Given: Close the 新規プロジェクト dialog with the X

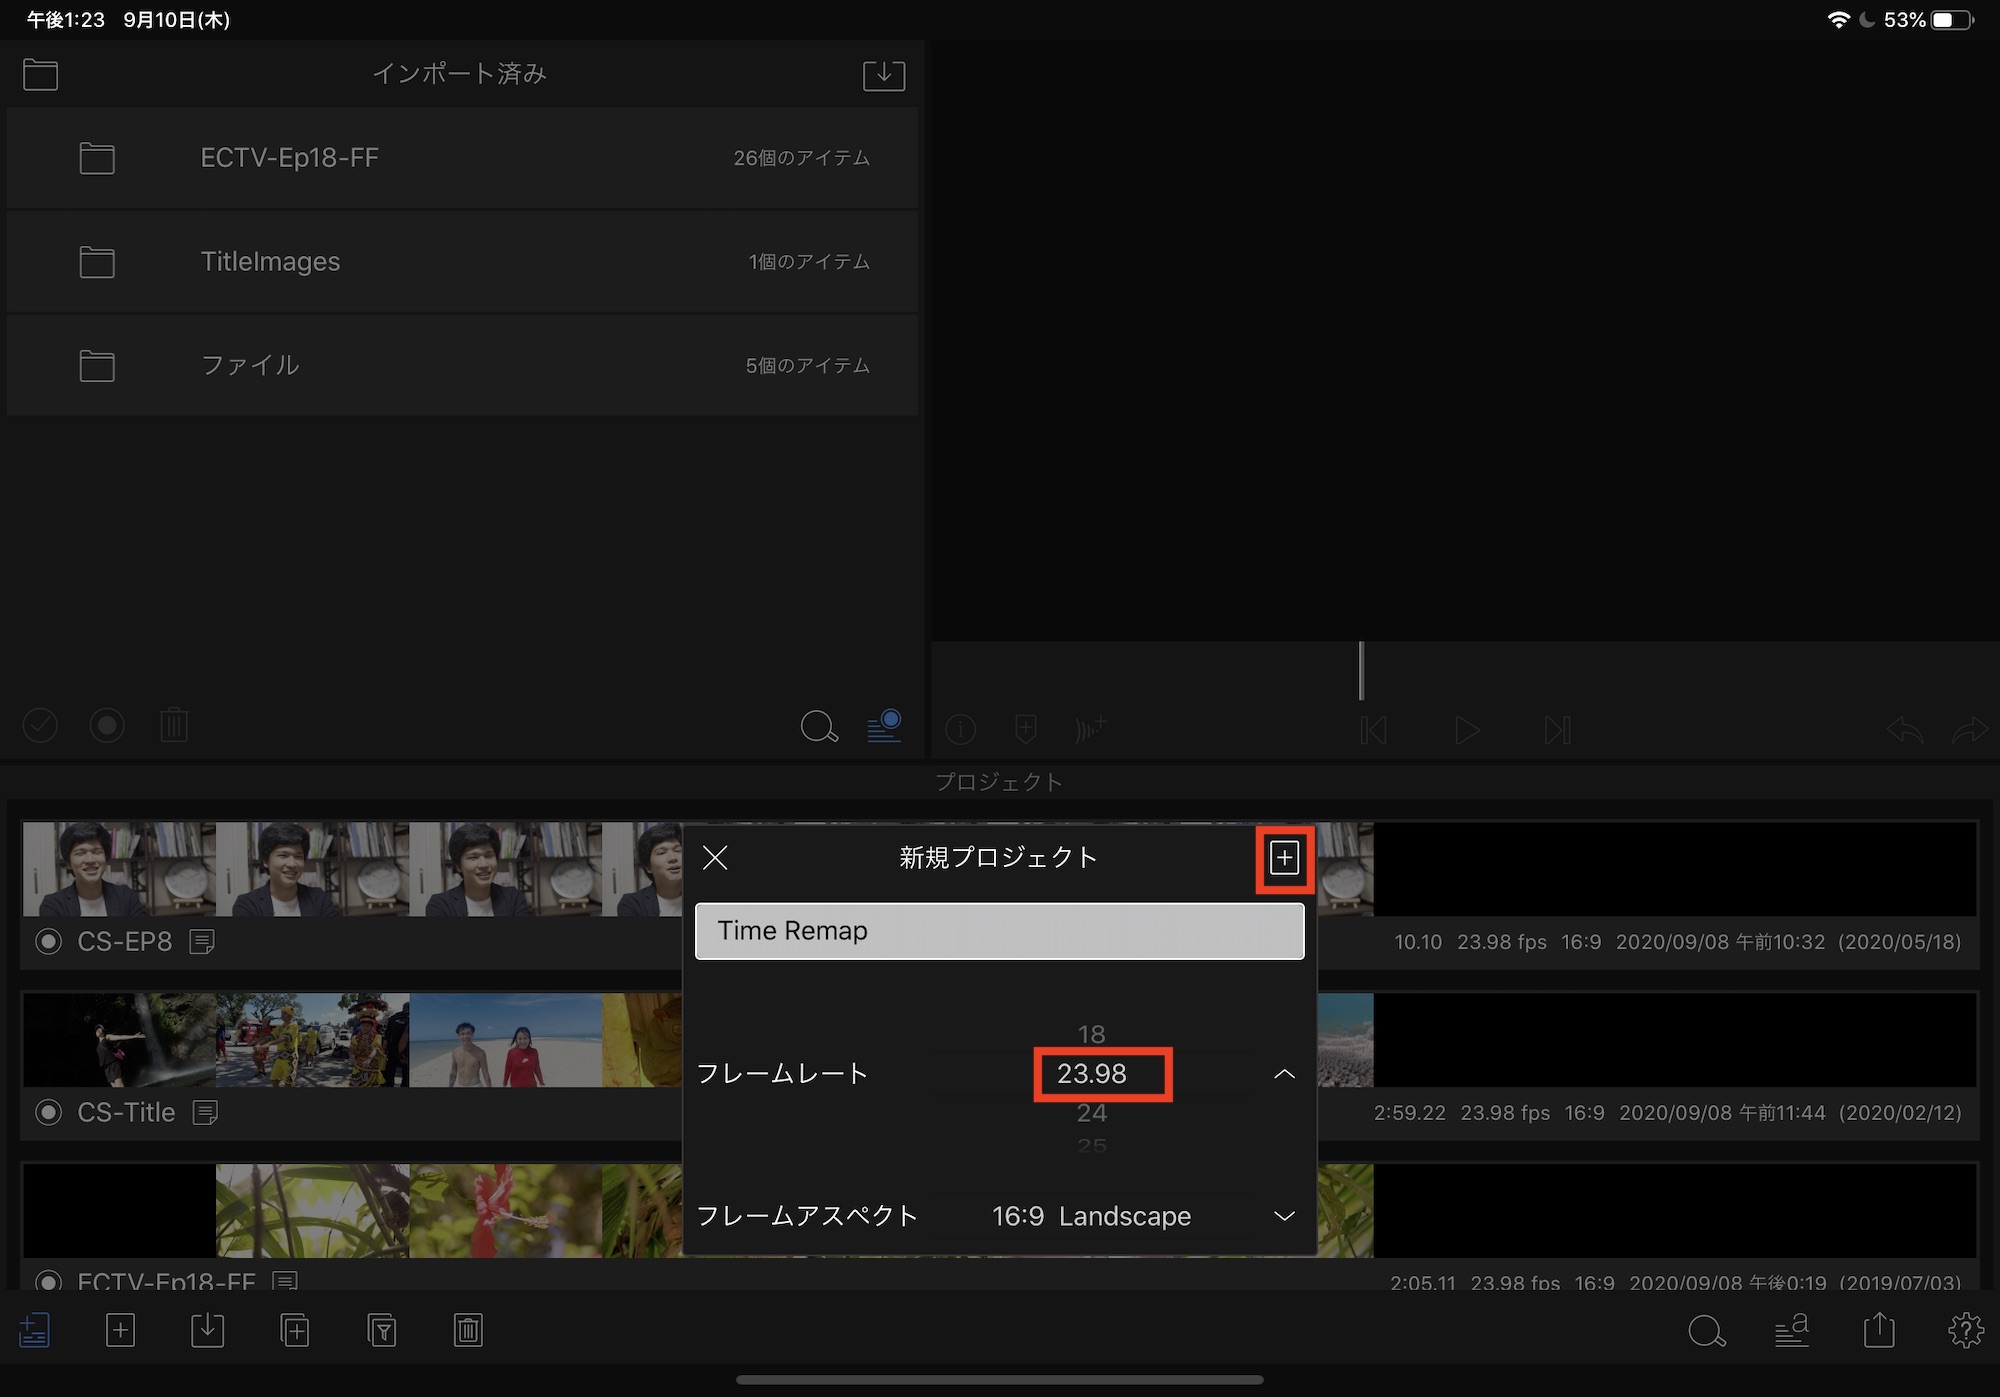Looking at the screenshot, I should click(x=715, y=858).
